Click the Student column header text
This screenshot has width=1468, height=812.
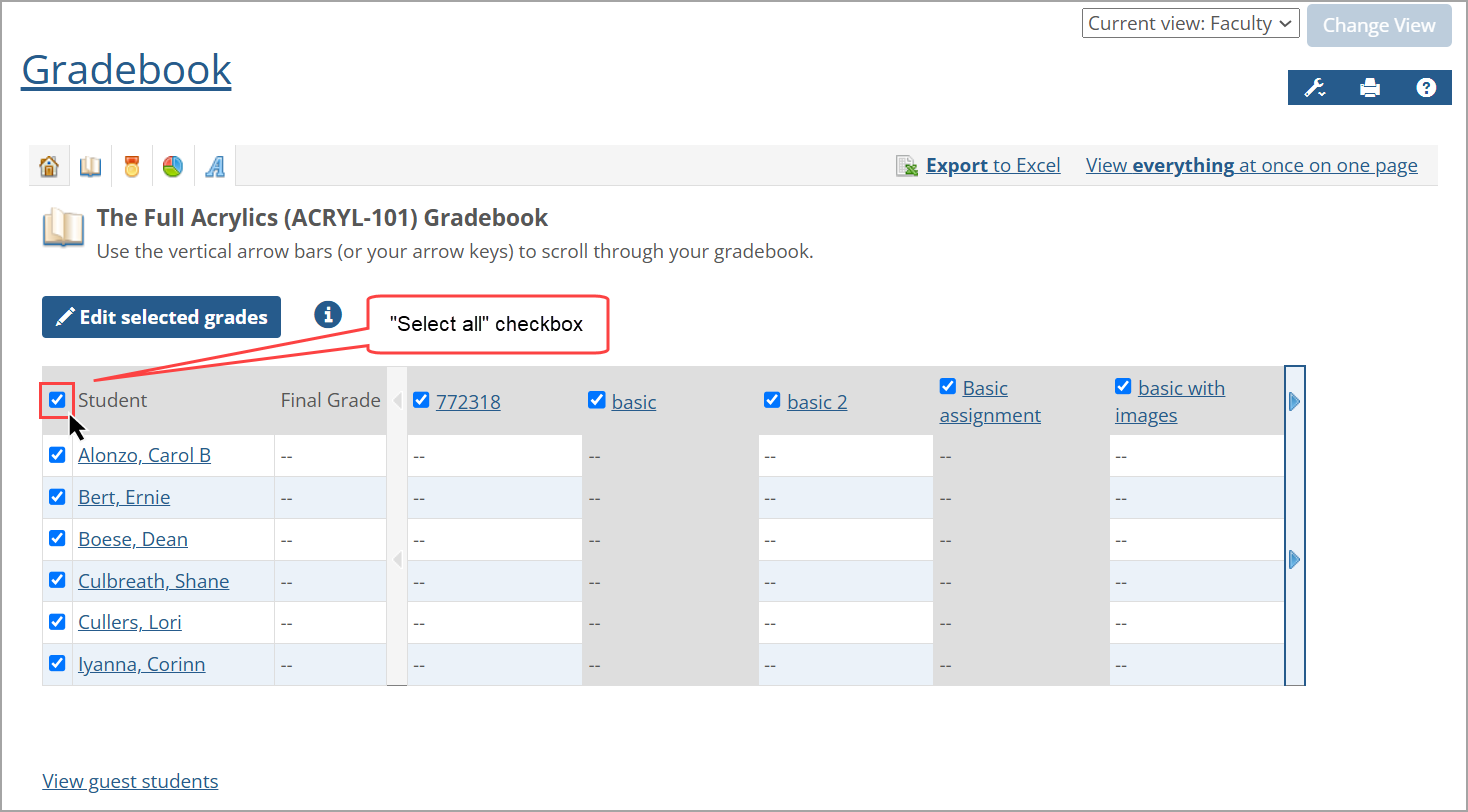tap(113, 400)
